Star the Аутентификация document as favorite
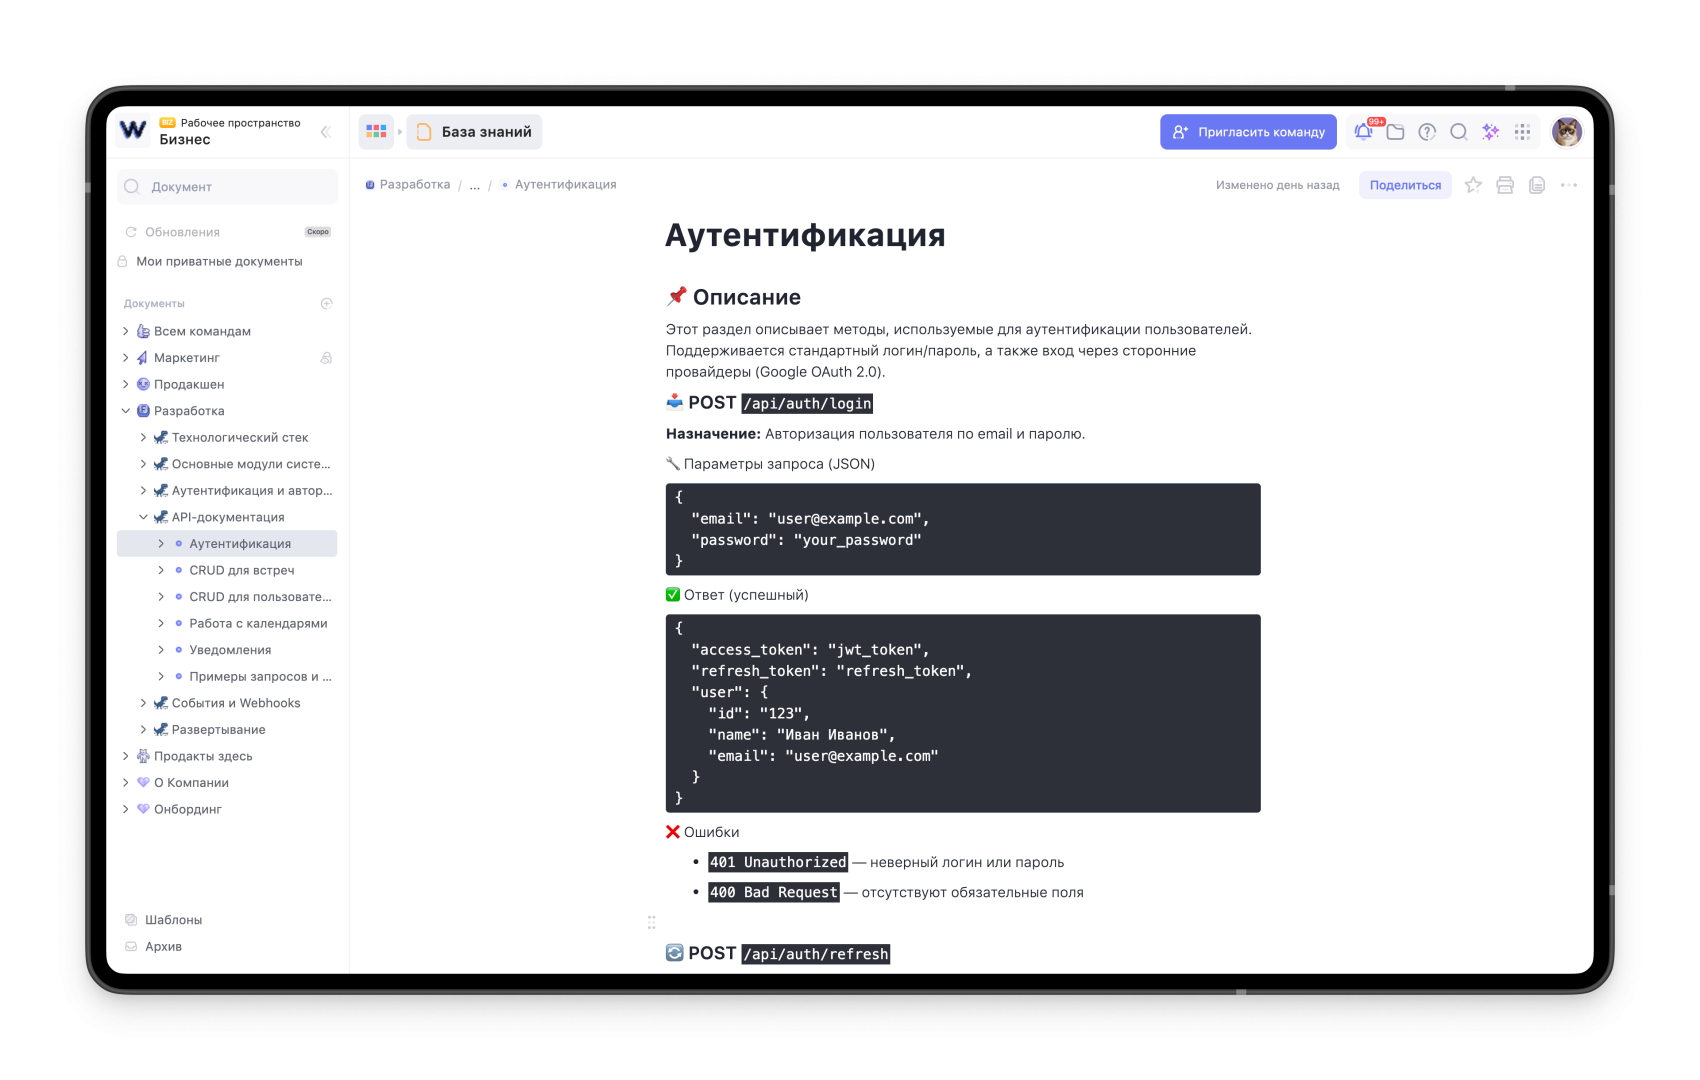The width and height of the screenshot is (1700, 1080). pos(1472,185)
